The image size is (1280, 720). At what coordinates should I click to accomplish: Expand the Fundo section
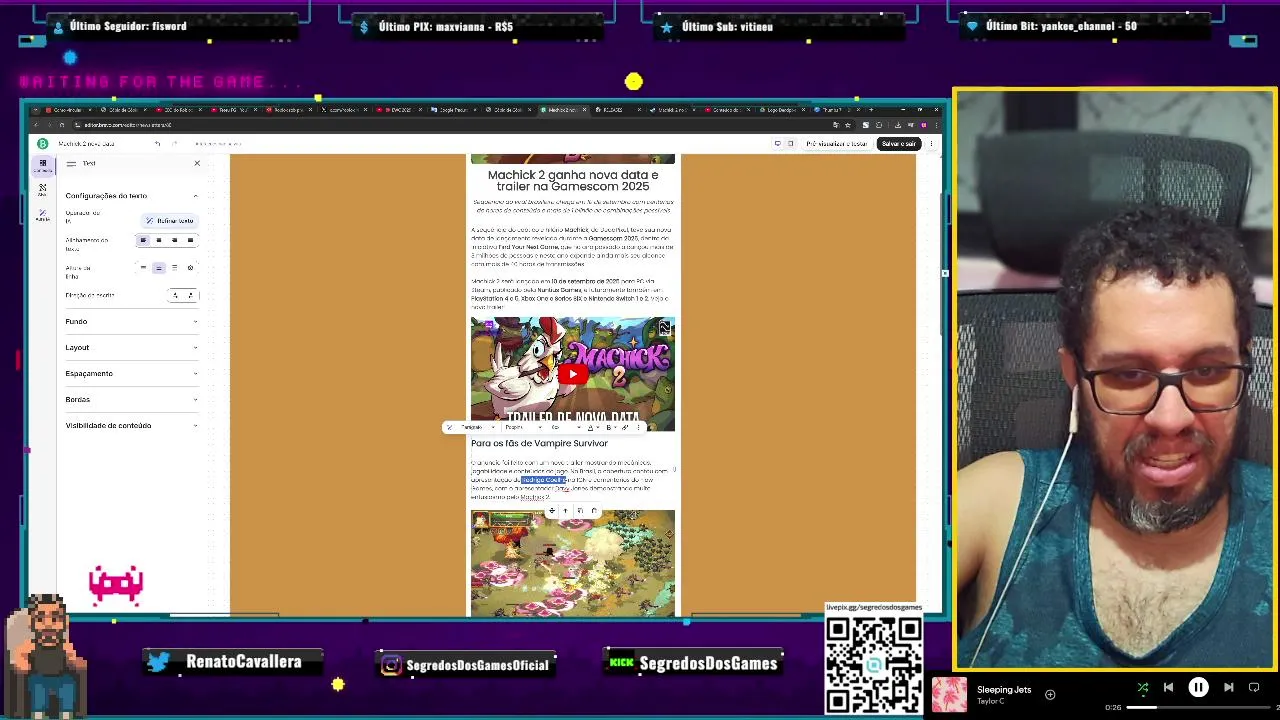point(131,321)
